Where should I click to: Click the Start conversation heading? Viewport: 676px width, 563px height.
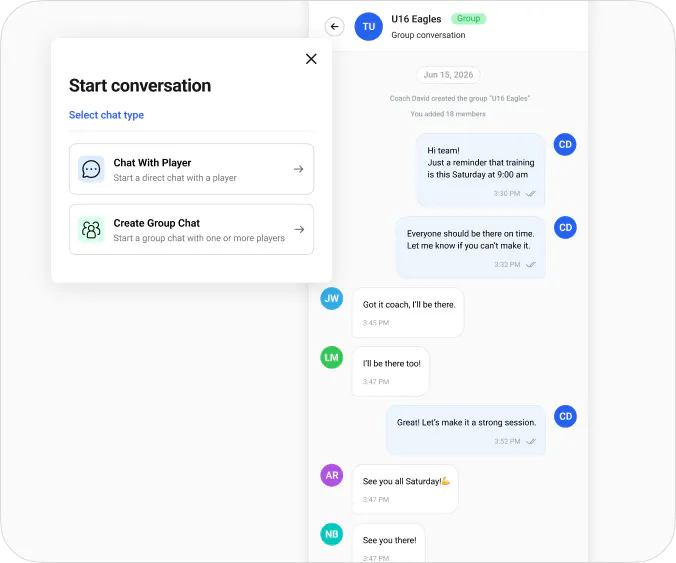(140, 86)
